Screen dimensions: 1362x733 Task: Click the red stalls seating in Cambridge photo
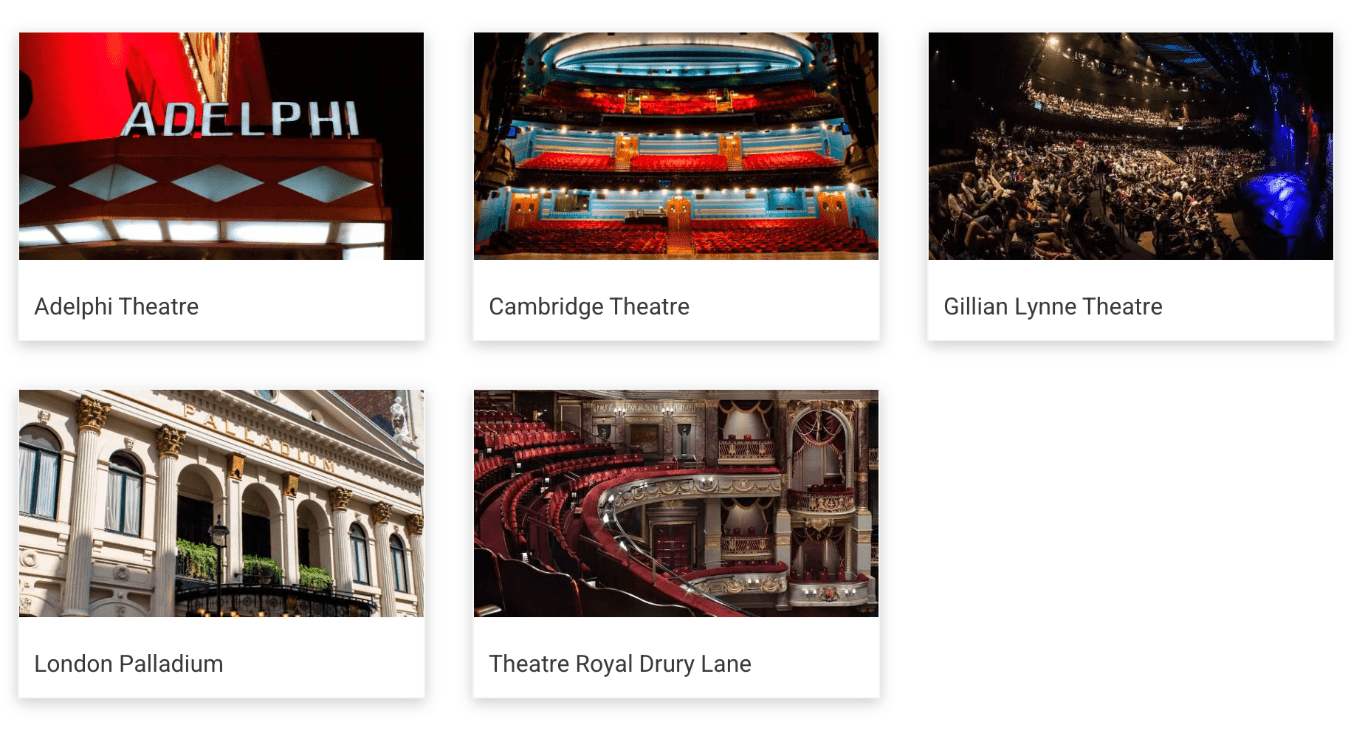tap(676, 238)
